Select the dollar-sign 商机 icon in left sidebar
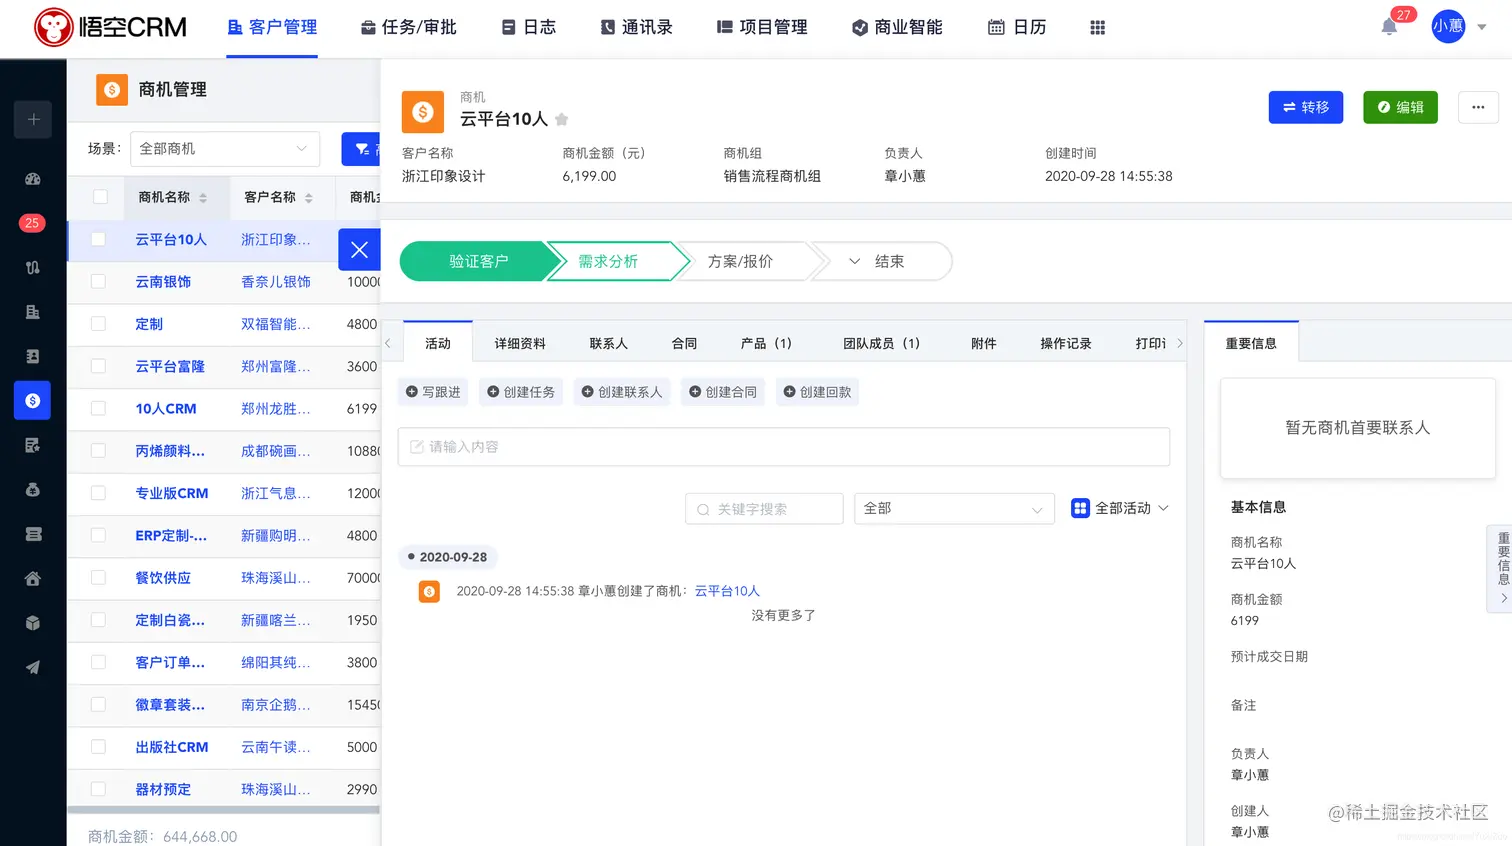Screen dimensions: 1512x846 (x=32, y=400)
